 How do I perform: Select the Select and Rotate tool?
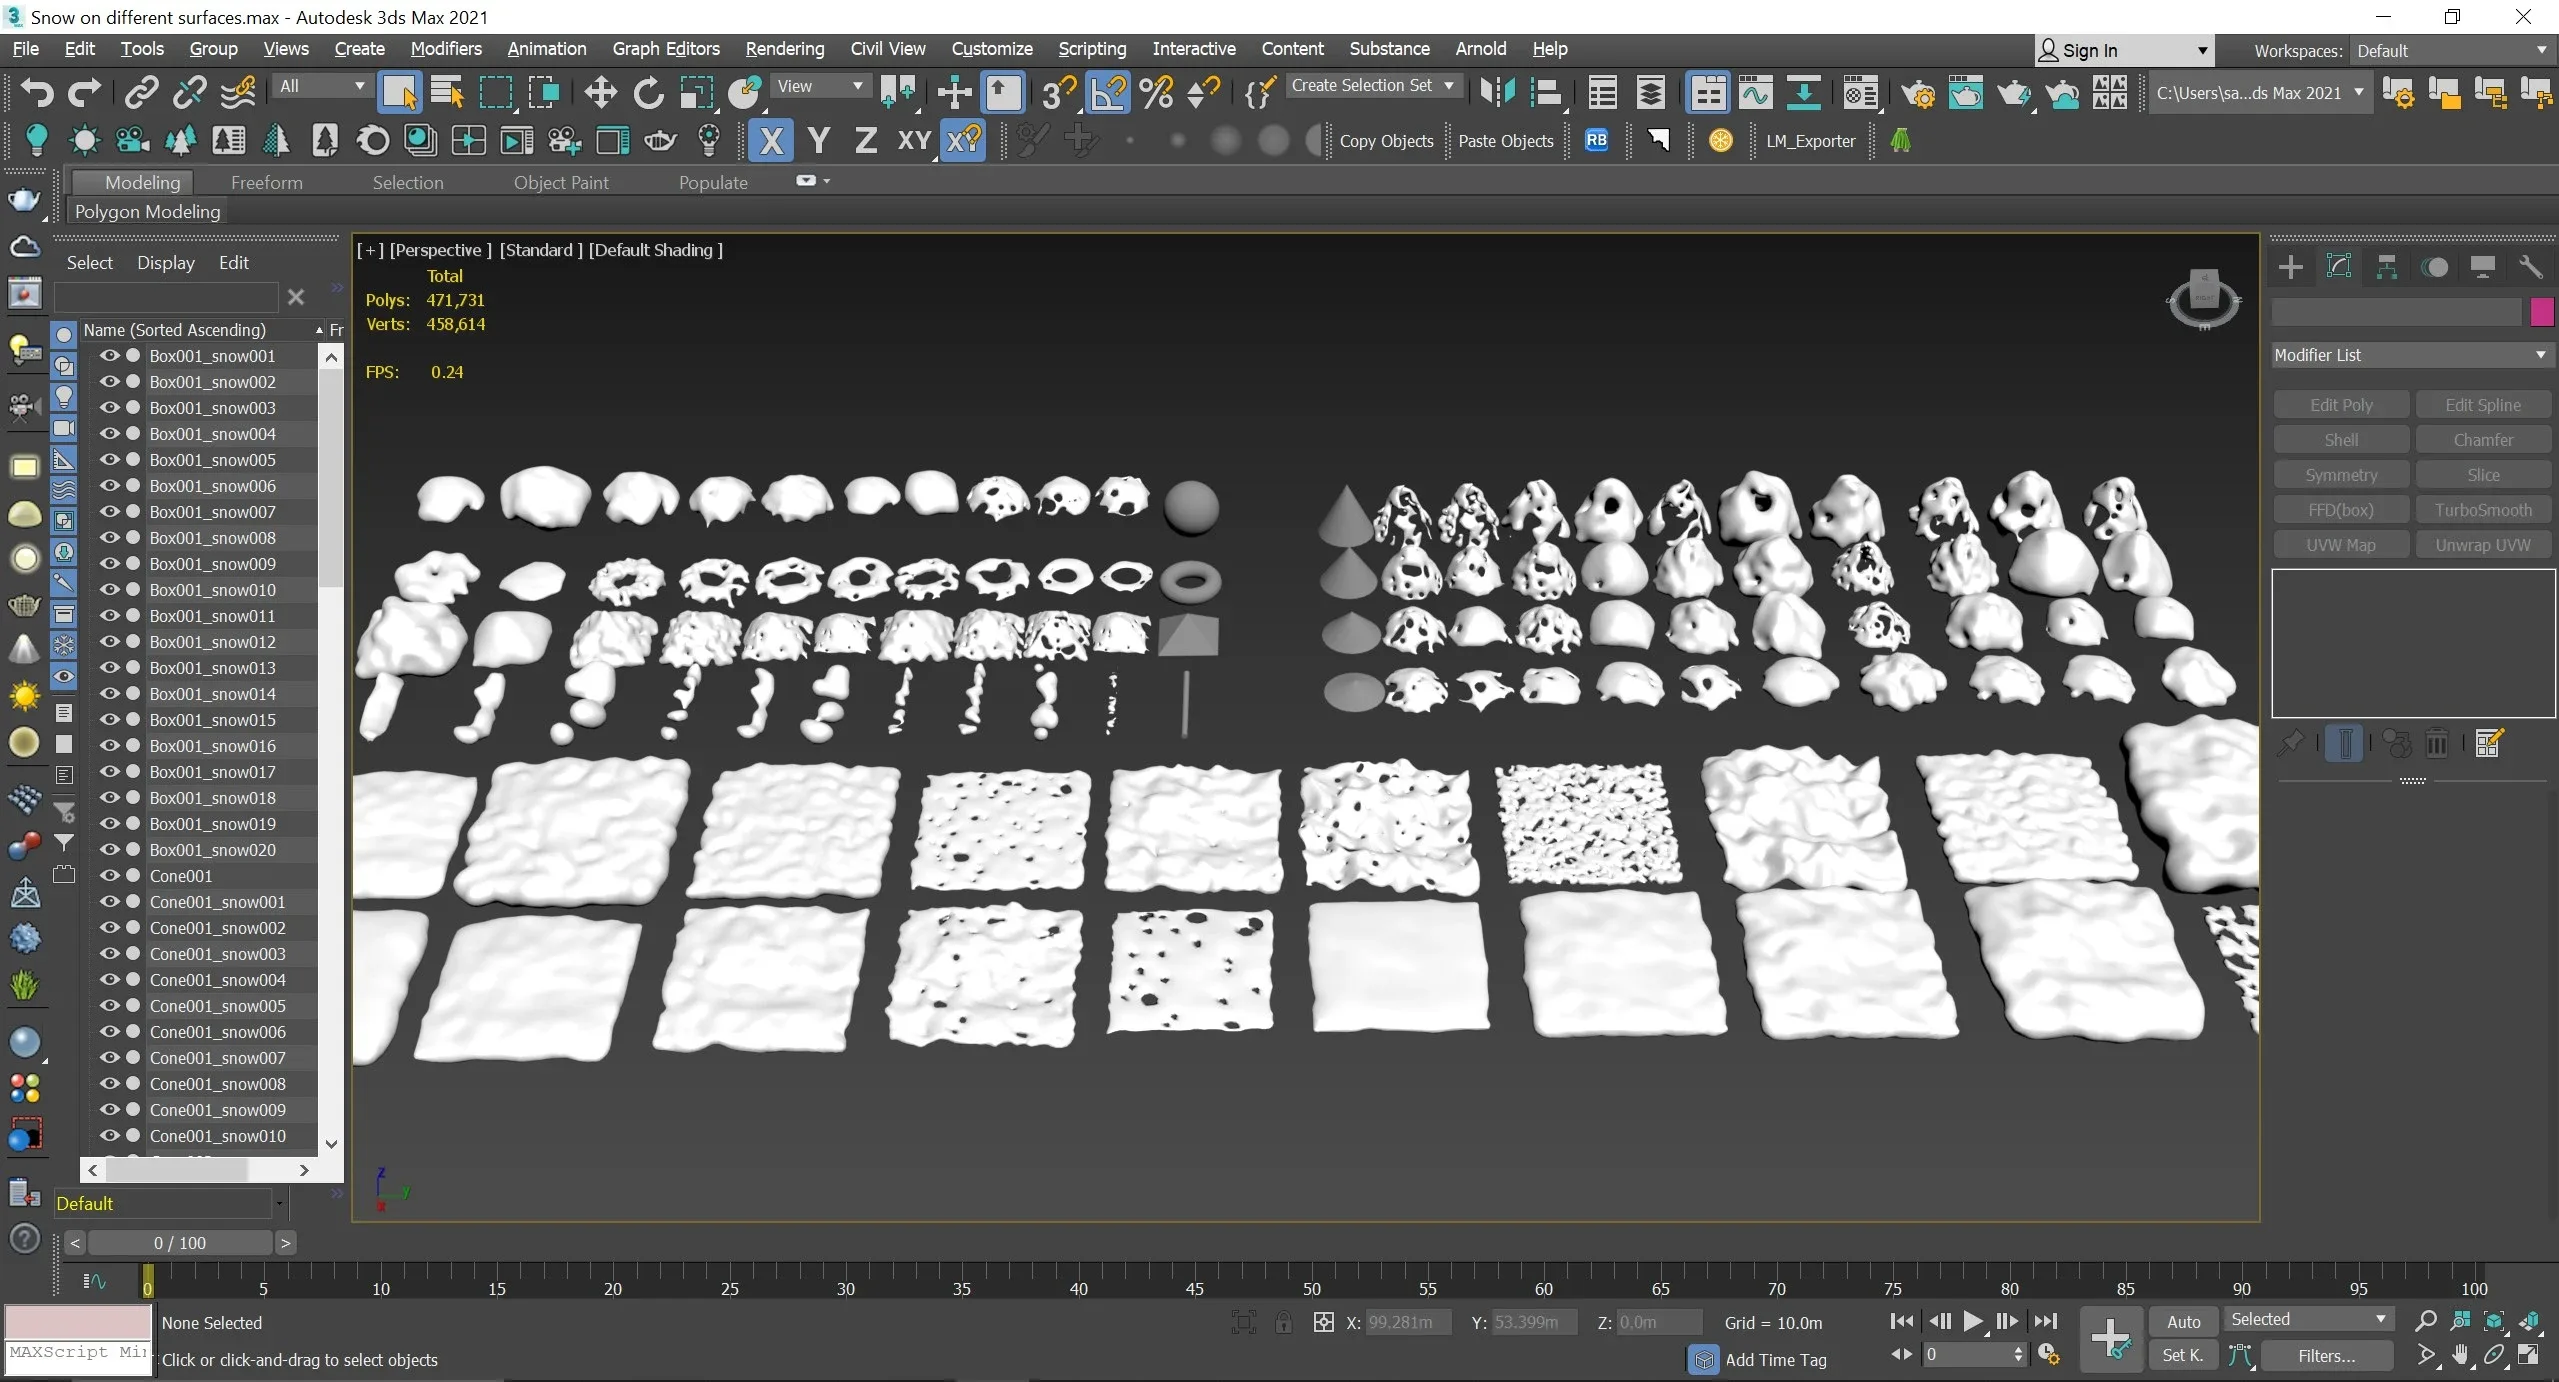(648, 92)
